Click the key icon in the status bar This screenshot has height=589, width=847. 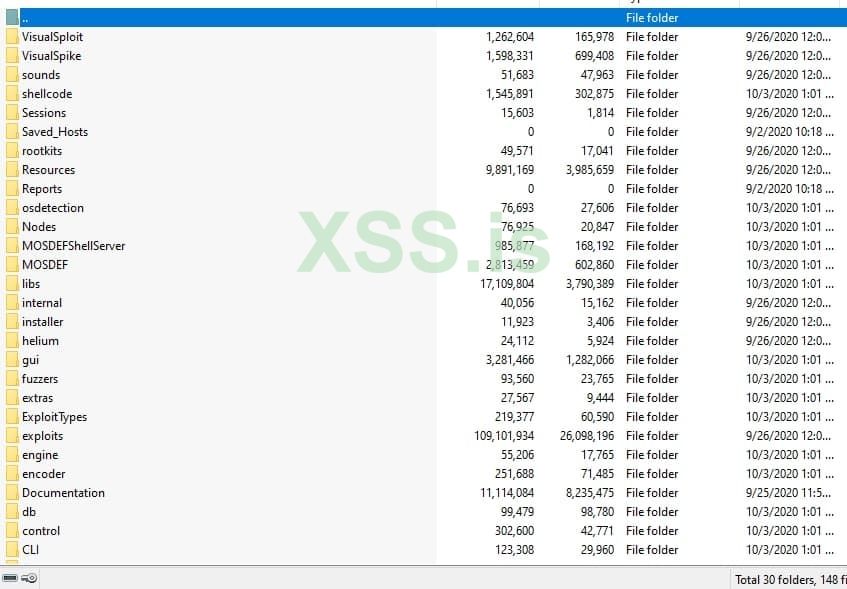pyautogui.click(x=30, y=578)
